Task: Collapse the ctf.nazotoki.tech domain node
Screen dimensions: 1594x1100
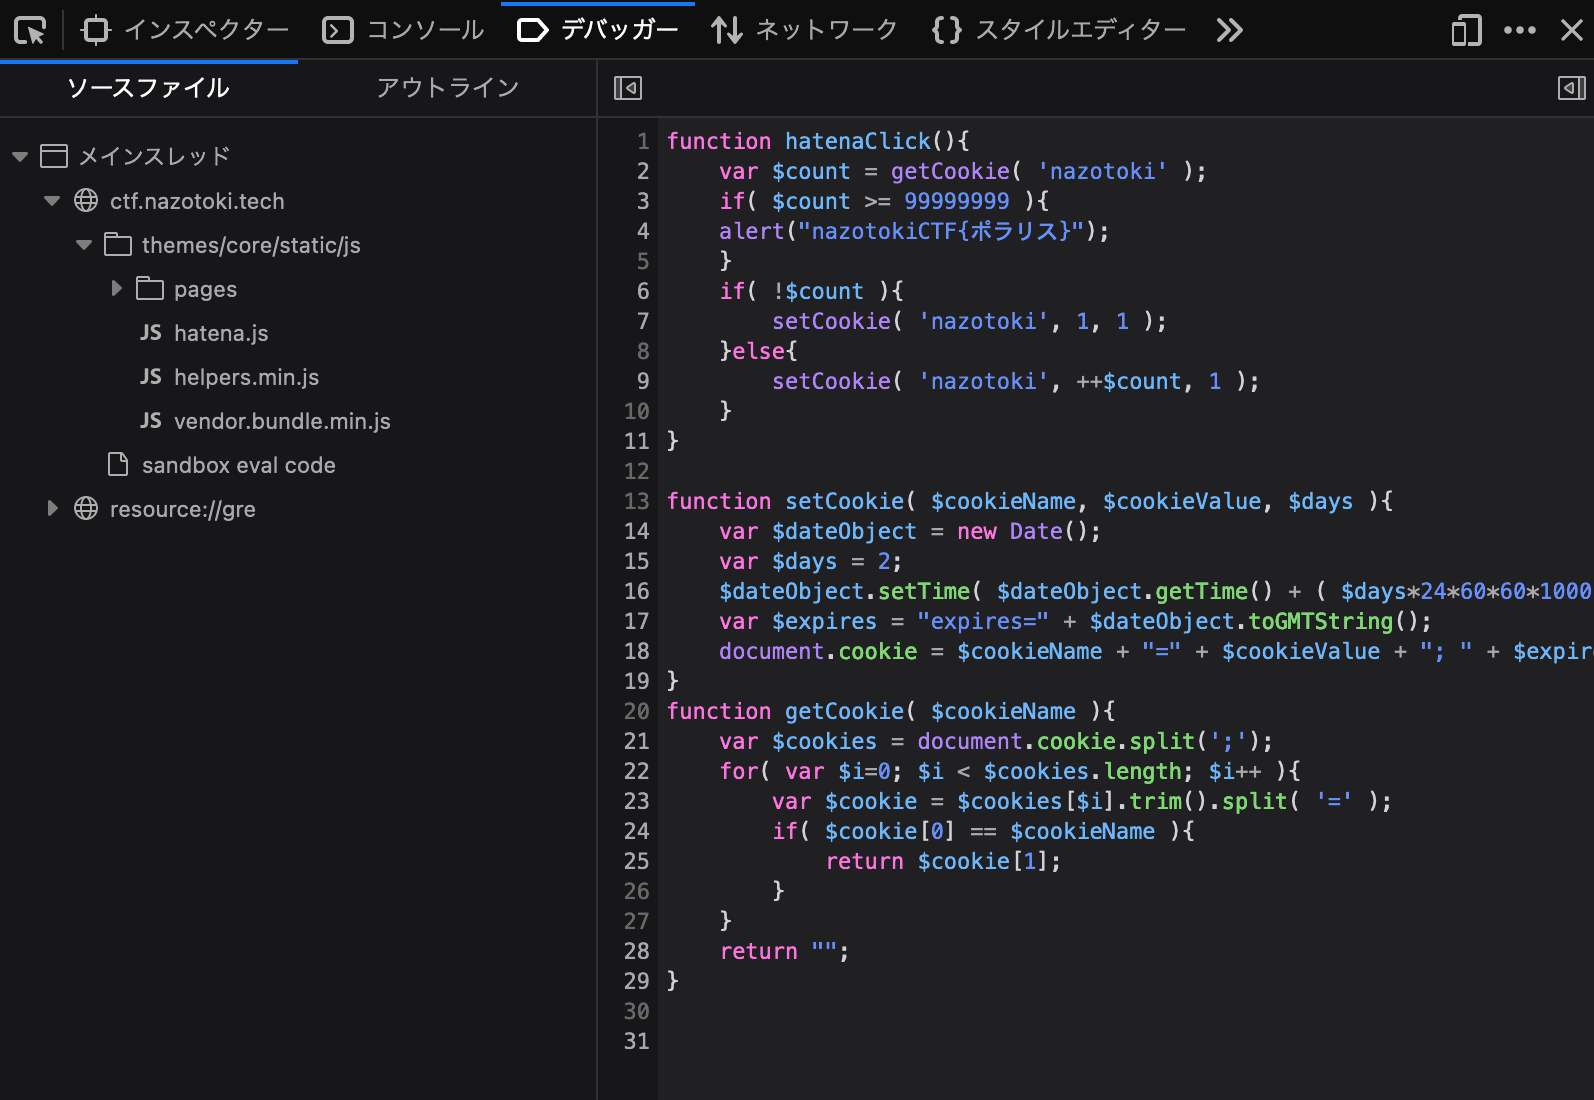Action: tap(52, 201)
